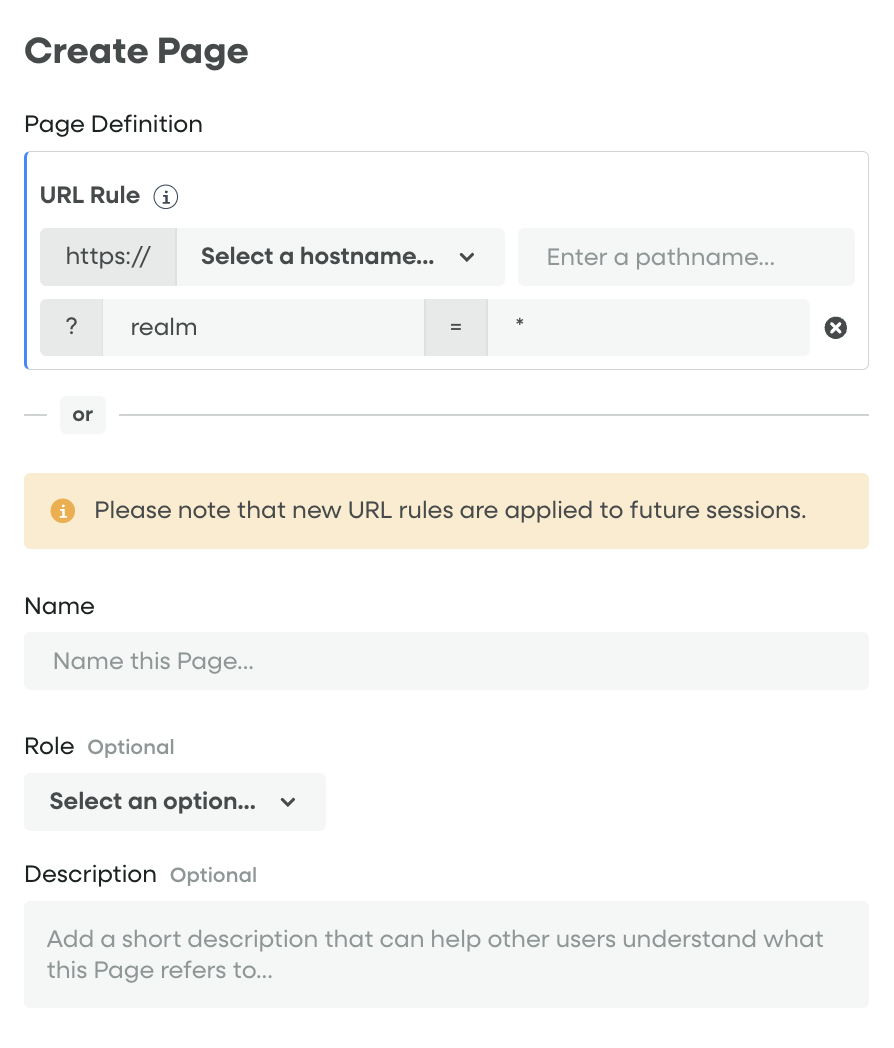Click the chevron arrow in Role dropdown

288,802
